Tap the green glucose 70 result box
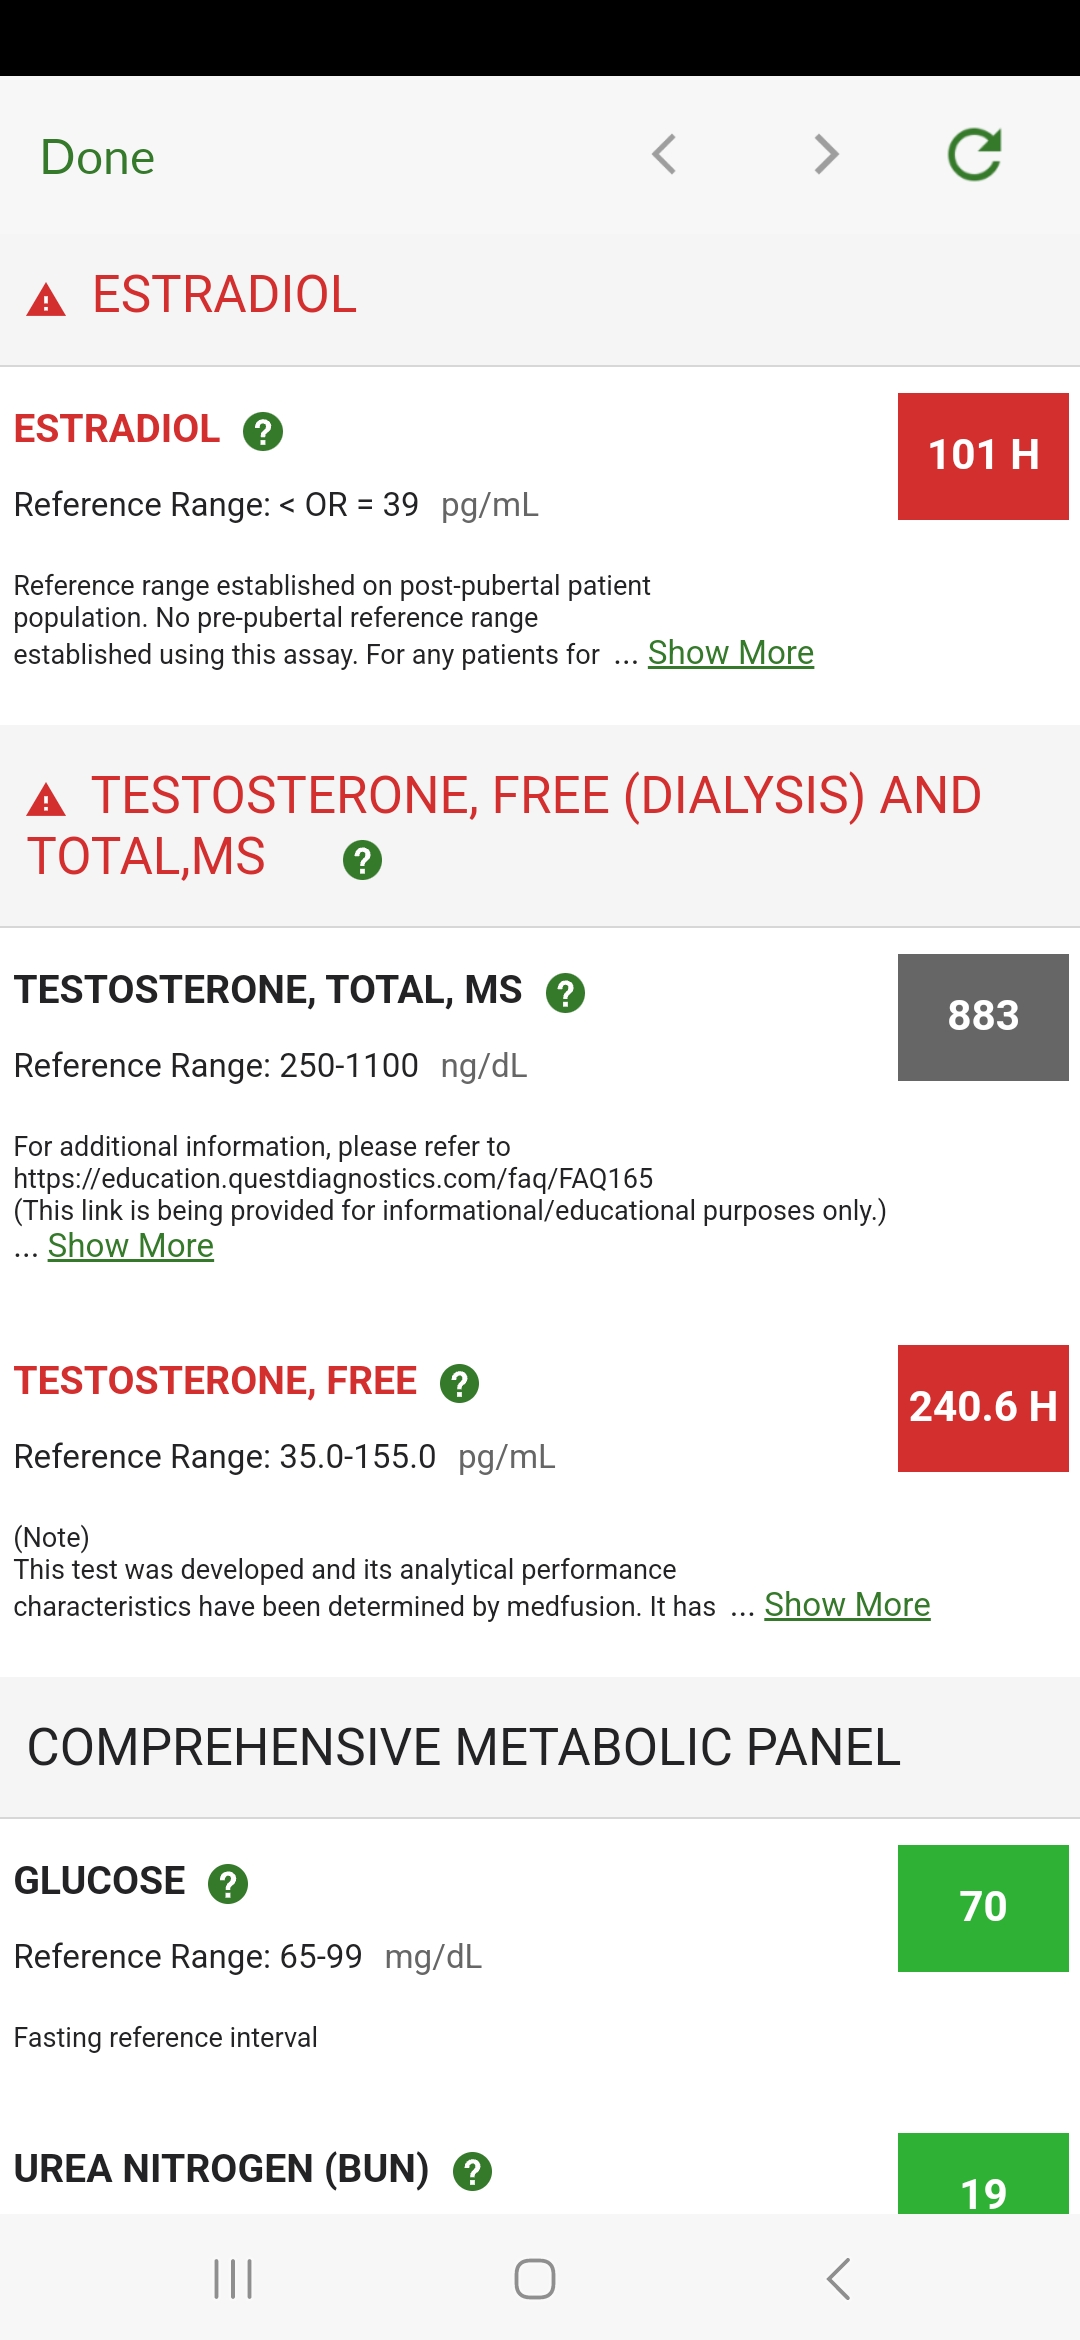The image size is (1080, 2340). click(x=983, y=1908)
